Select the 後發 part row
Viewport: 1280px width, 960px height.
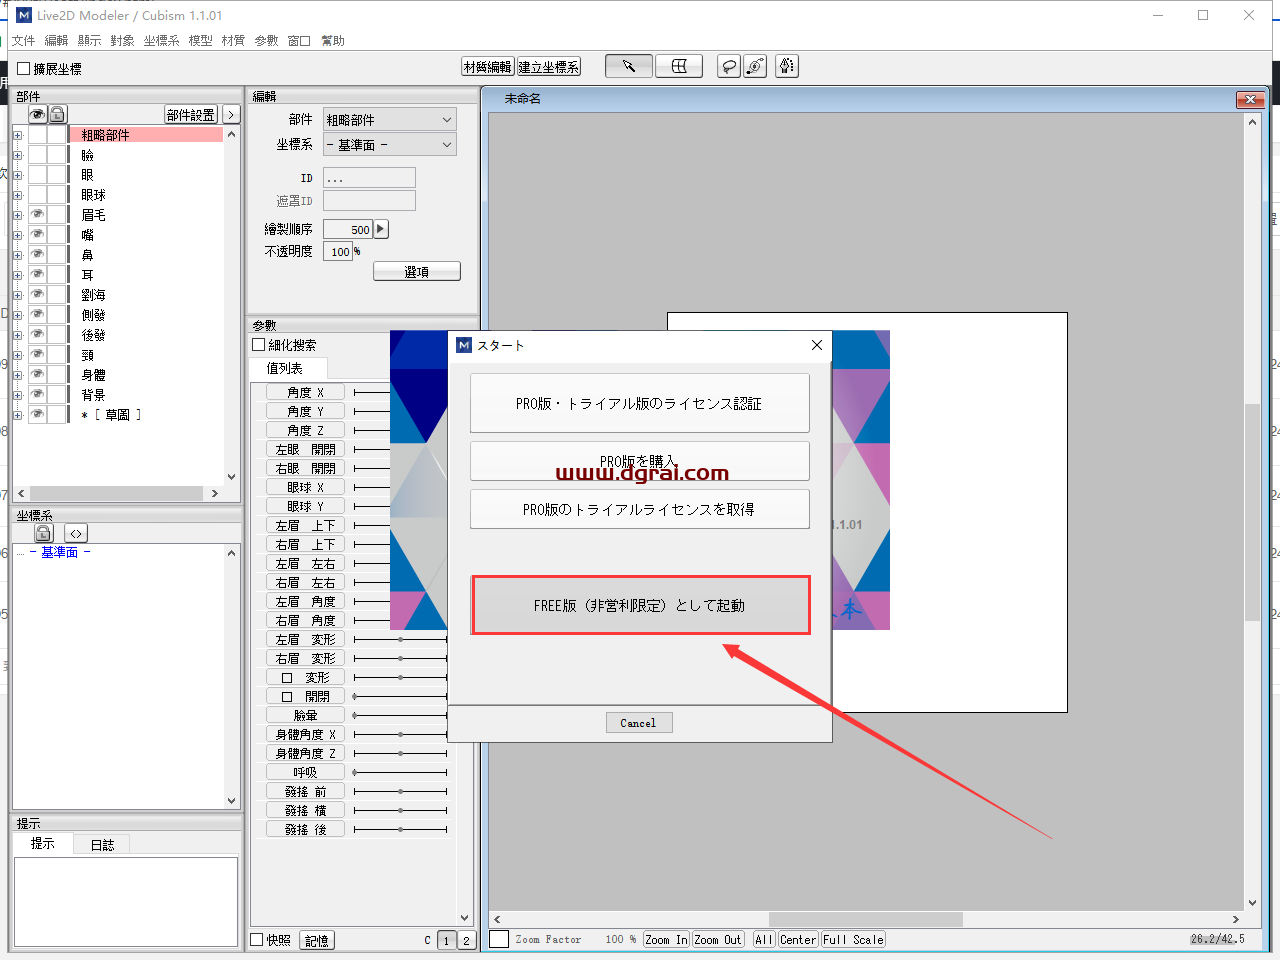click(93, 335)
